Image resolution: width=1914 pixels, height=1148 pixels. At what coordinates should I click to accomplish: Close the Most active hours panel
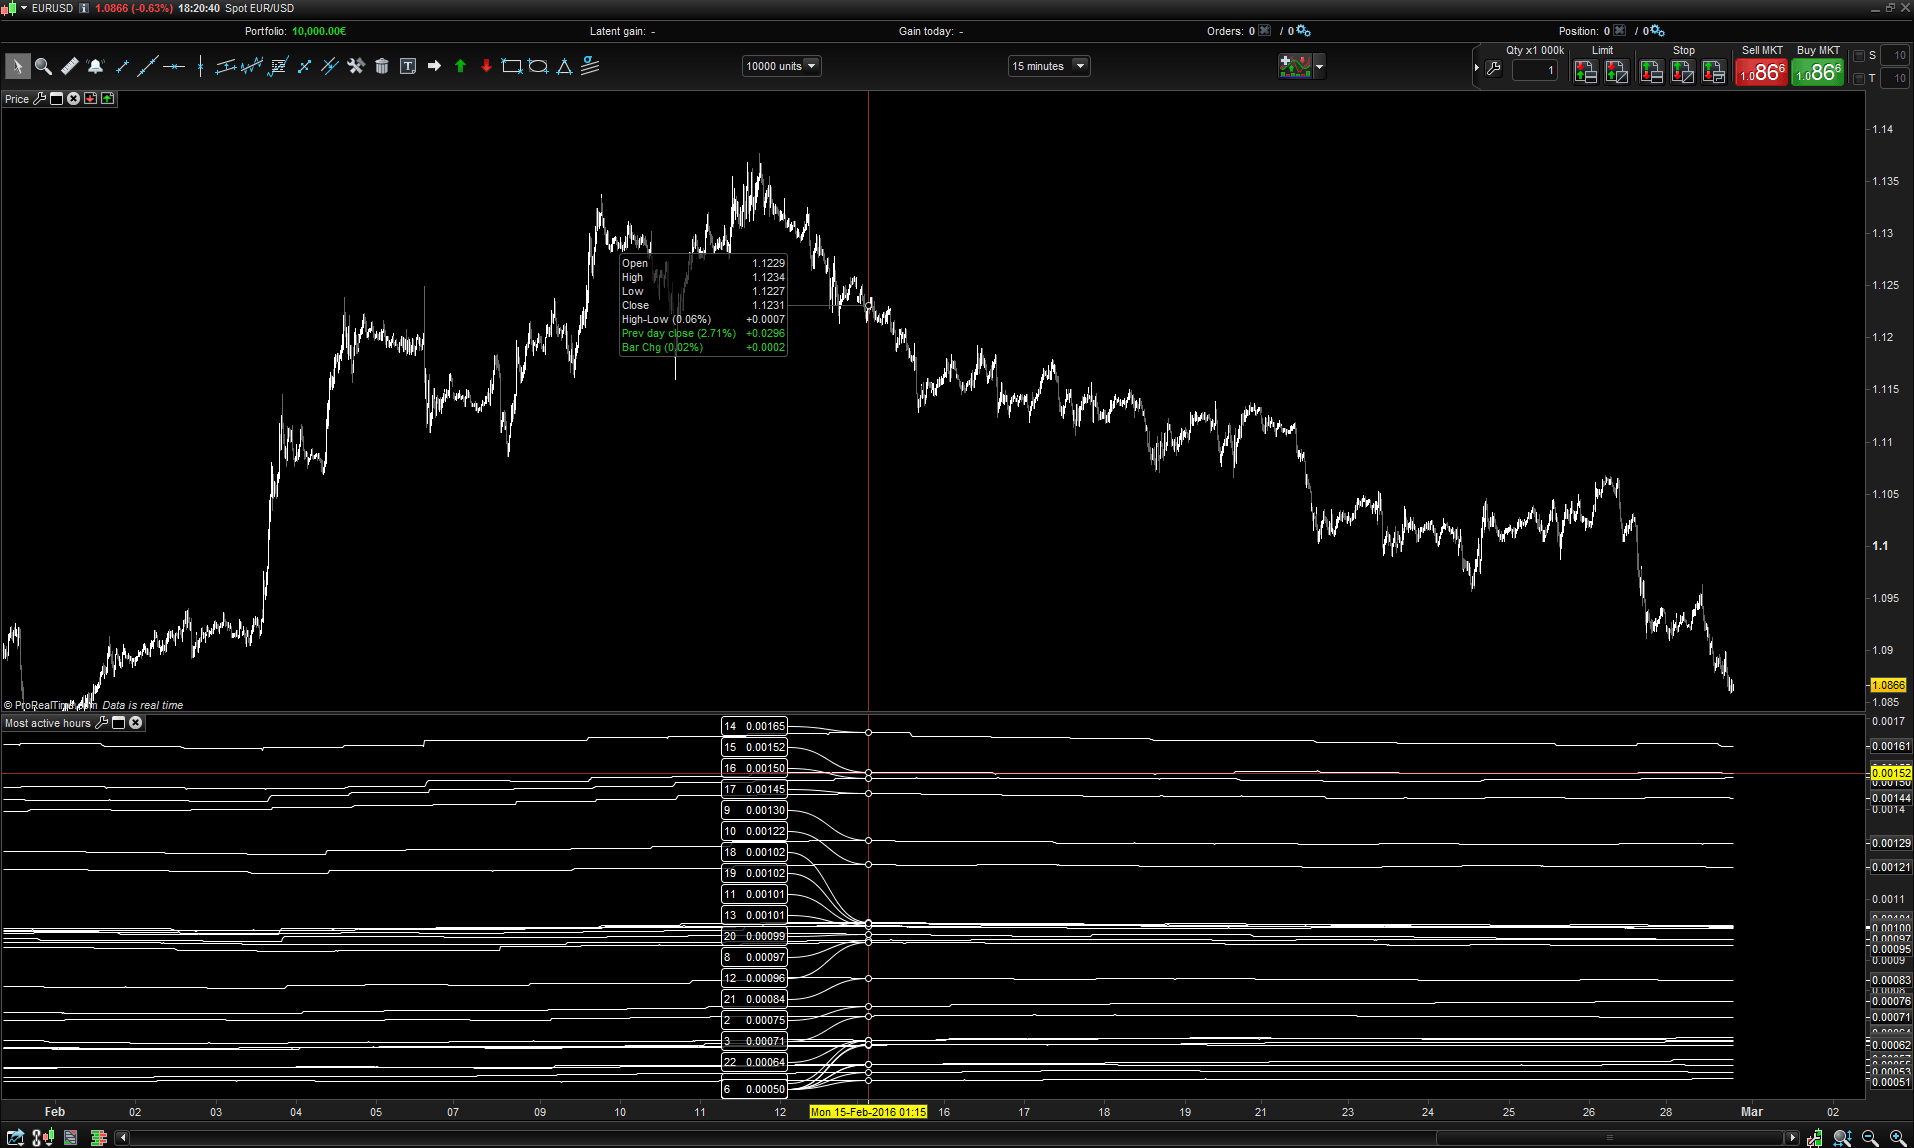pos(136,722)
